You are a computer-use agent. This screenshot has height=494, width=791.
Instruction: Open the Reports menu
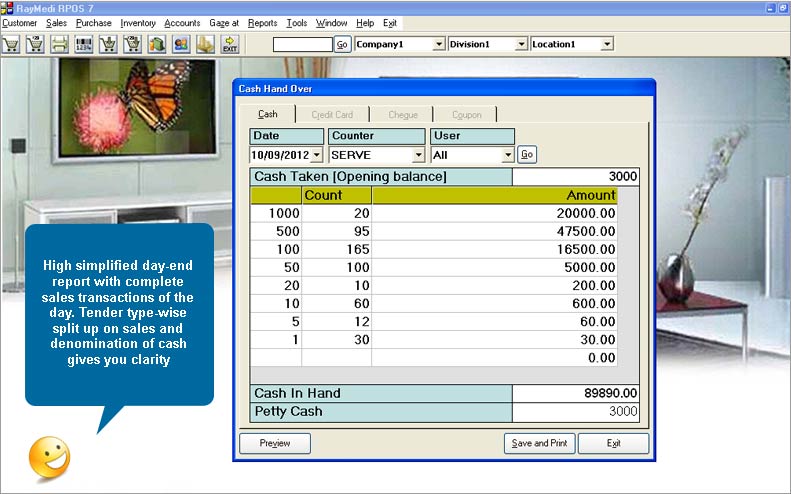pyautogui.click(x=262, y=22)
